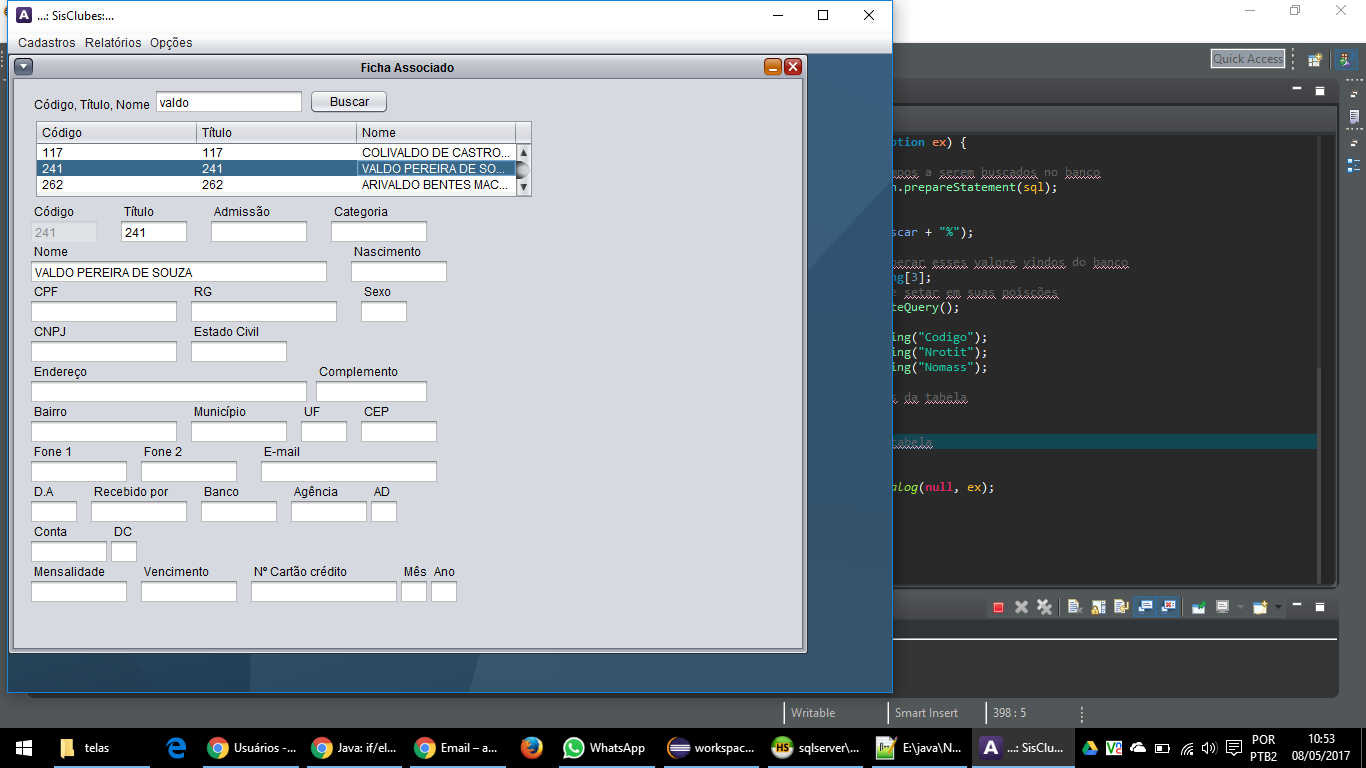
Task: Click the Pin Console icon
Action: click(1198, 607)
